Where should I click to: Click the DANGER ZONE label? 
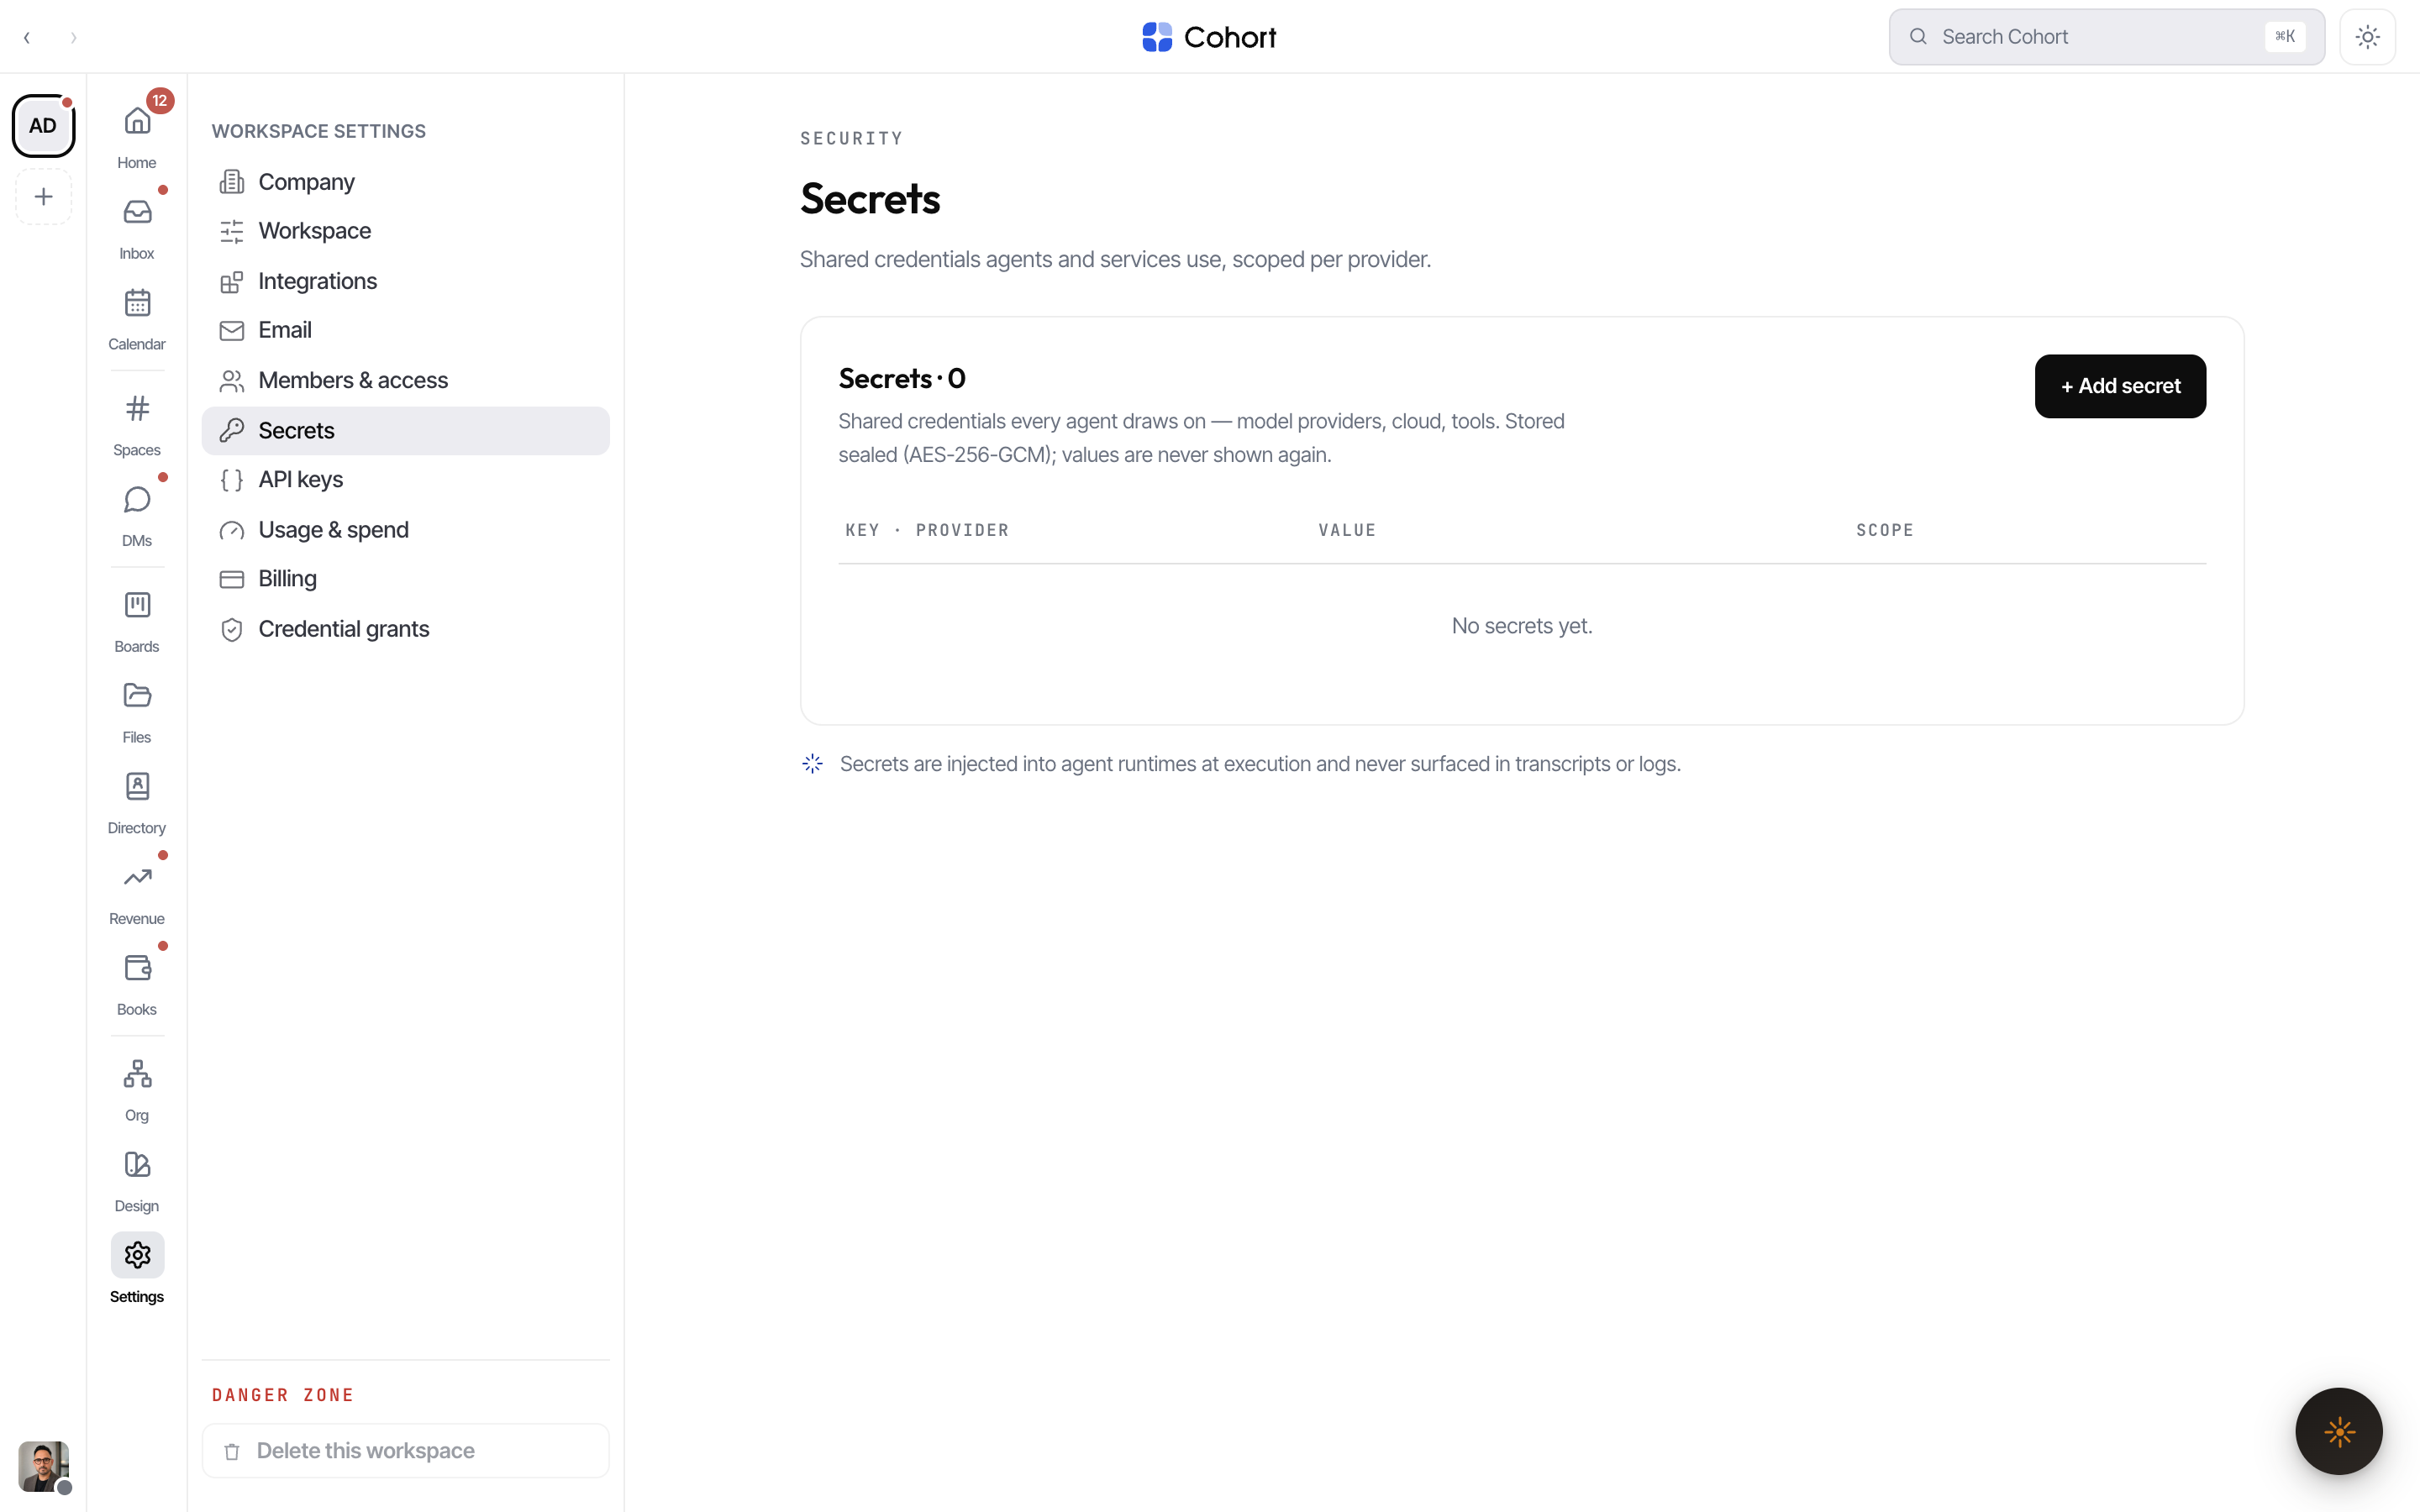(283, 1395)
